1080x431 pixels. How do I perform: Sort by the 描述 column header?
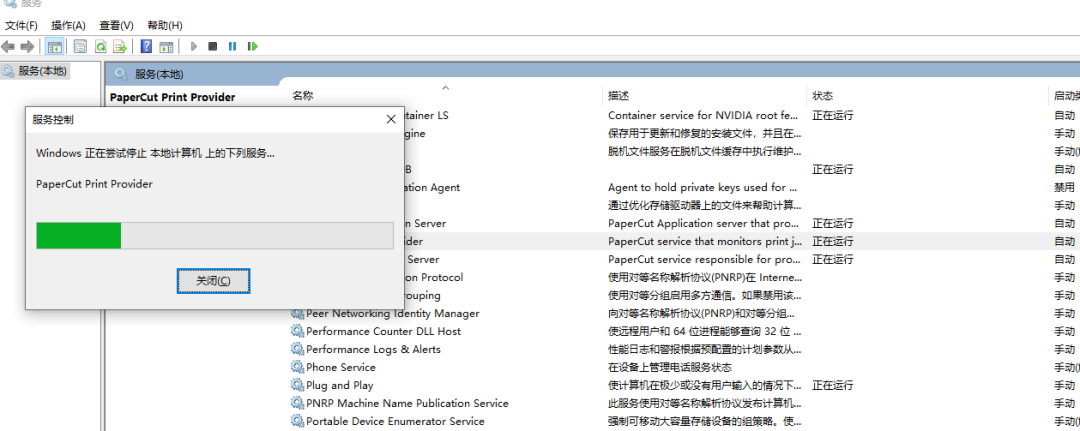[x=619, y=96]
